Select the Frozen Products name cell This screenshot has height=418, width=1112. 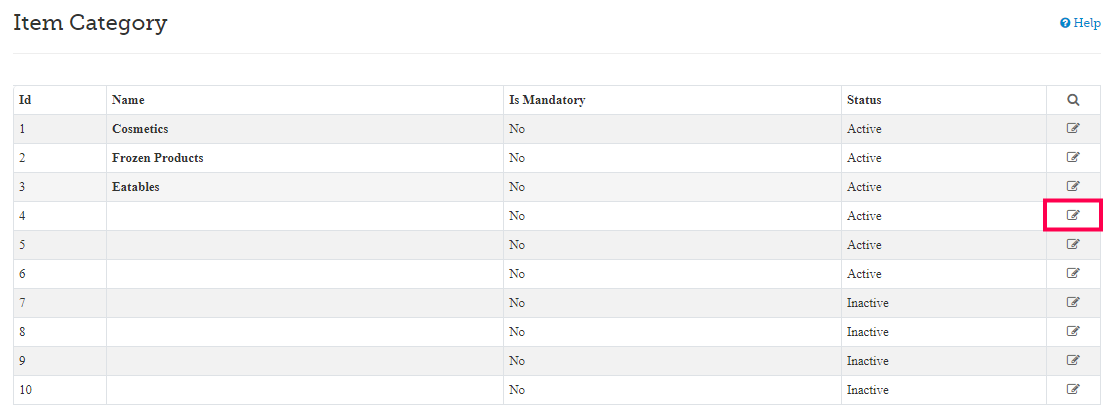coord(158,158)
